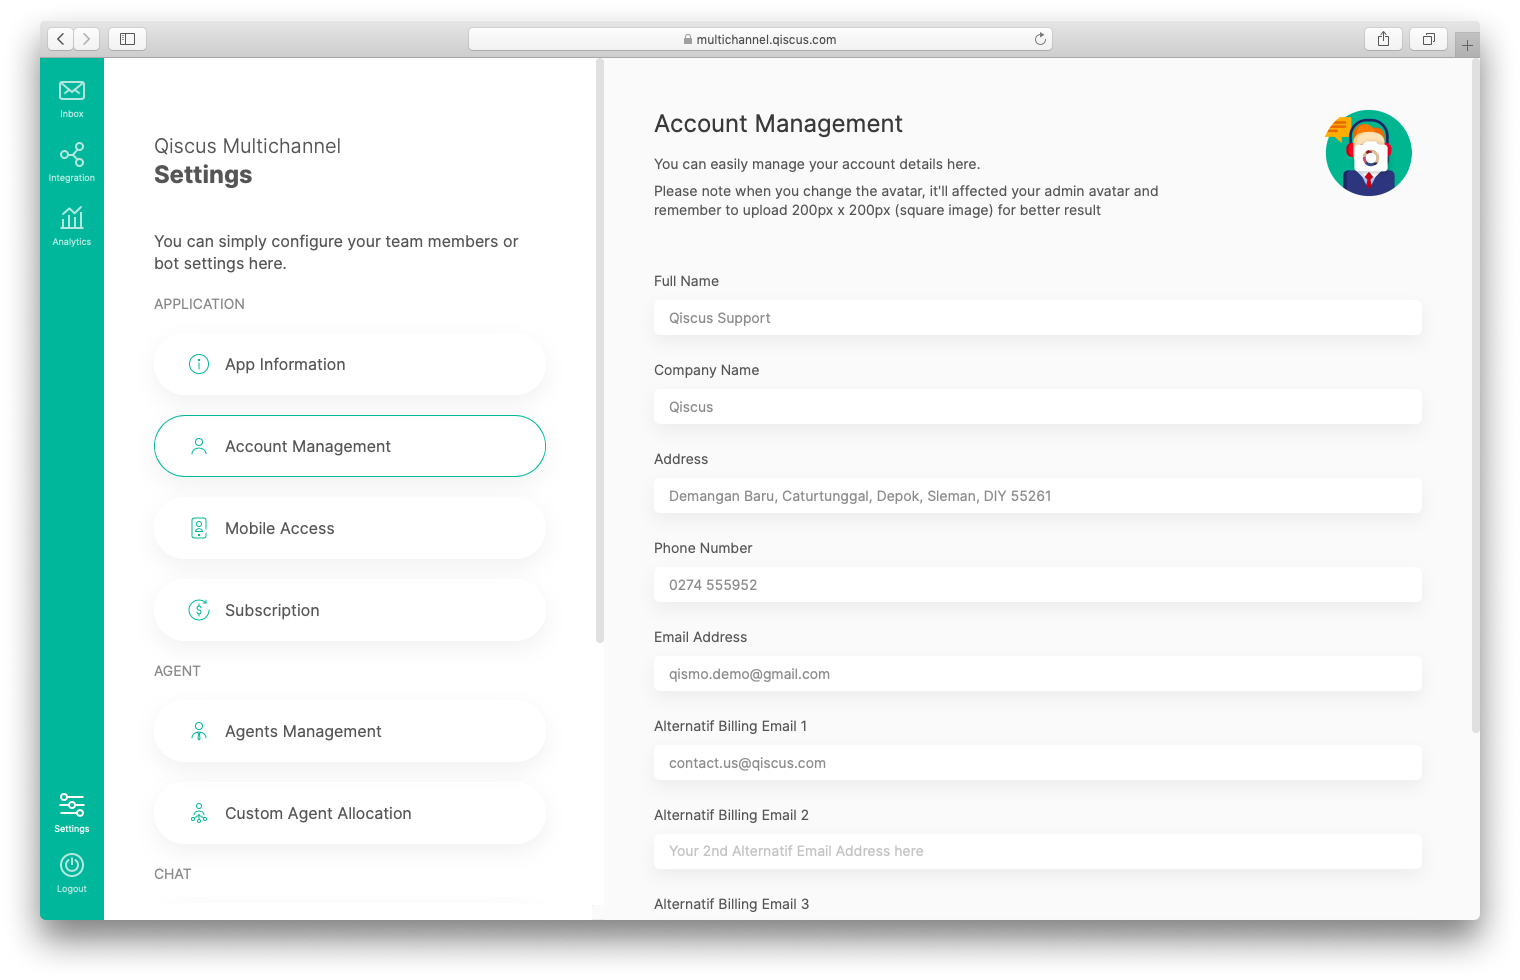Click the 'CHAT' section label
The width and height of the screenshot is (1520, 980).
[172, 874]
